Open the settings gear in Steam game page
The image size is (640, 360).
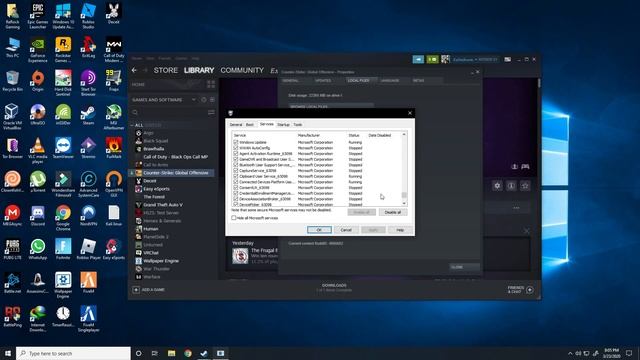click(497, 186)
